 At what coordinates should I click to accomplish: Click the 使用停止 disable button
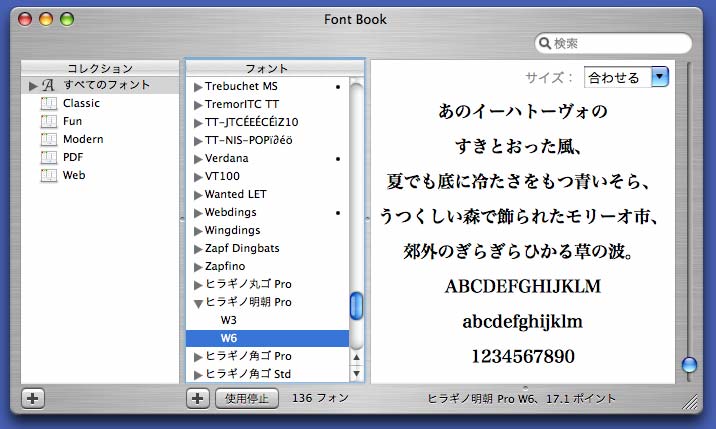click(x=246, y=398)
